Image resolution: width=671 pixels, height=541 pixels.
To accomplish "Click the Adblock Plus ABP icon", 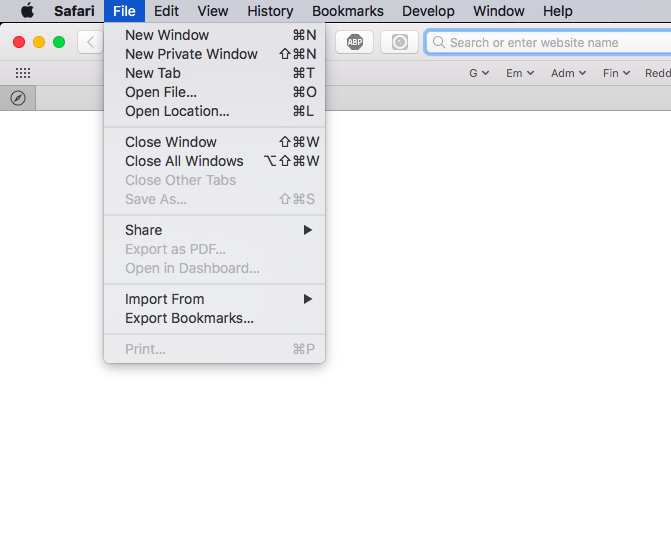I will (x=354, y=42).
